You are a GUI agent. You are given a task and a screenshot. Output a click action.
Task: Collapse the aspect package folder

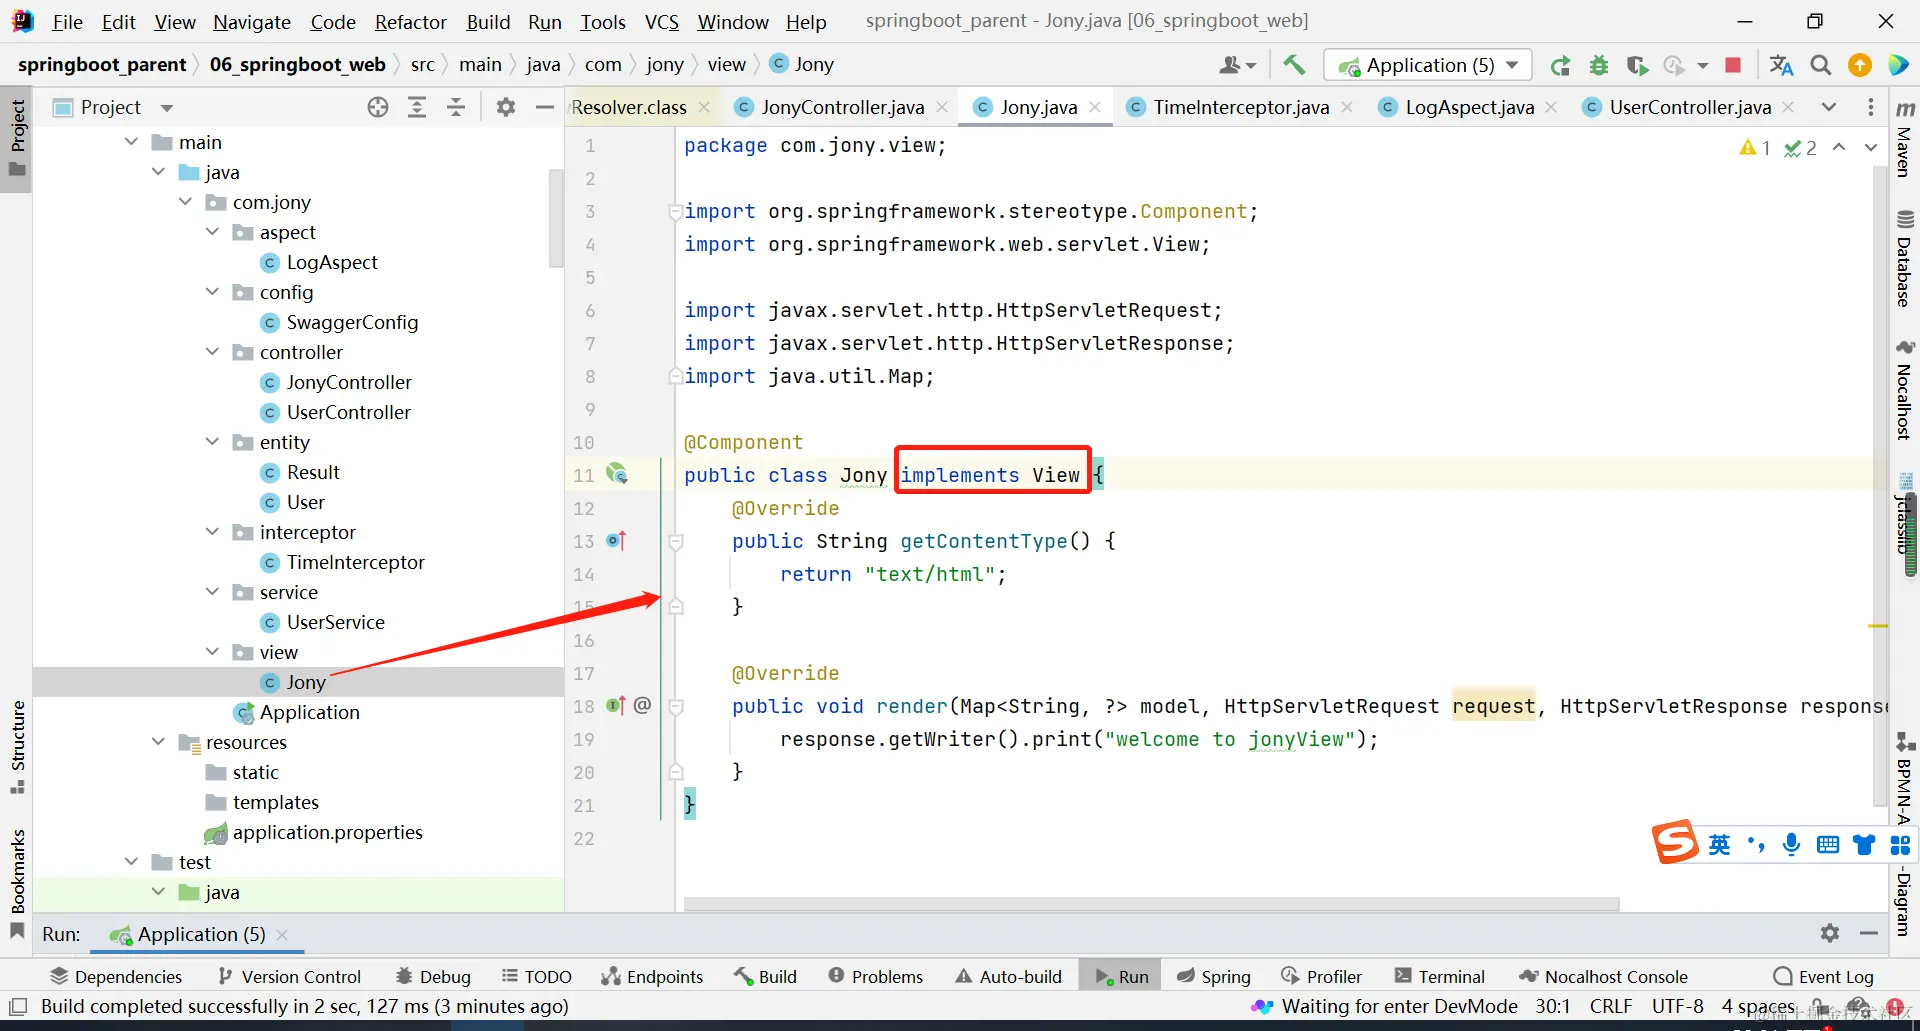(x=212, y=232)
